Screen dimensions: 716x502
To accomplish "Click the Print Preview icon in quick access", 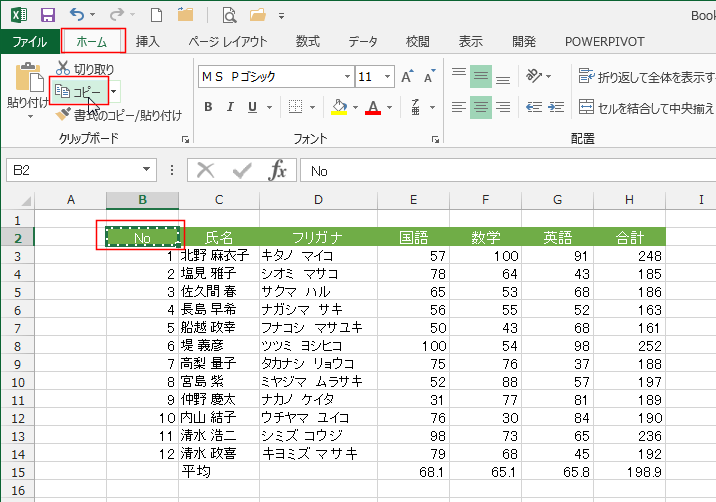I will (x=229, y=15).
